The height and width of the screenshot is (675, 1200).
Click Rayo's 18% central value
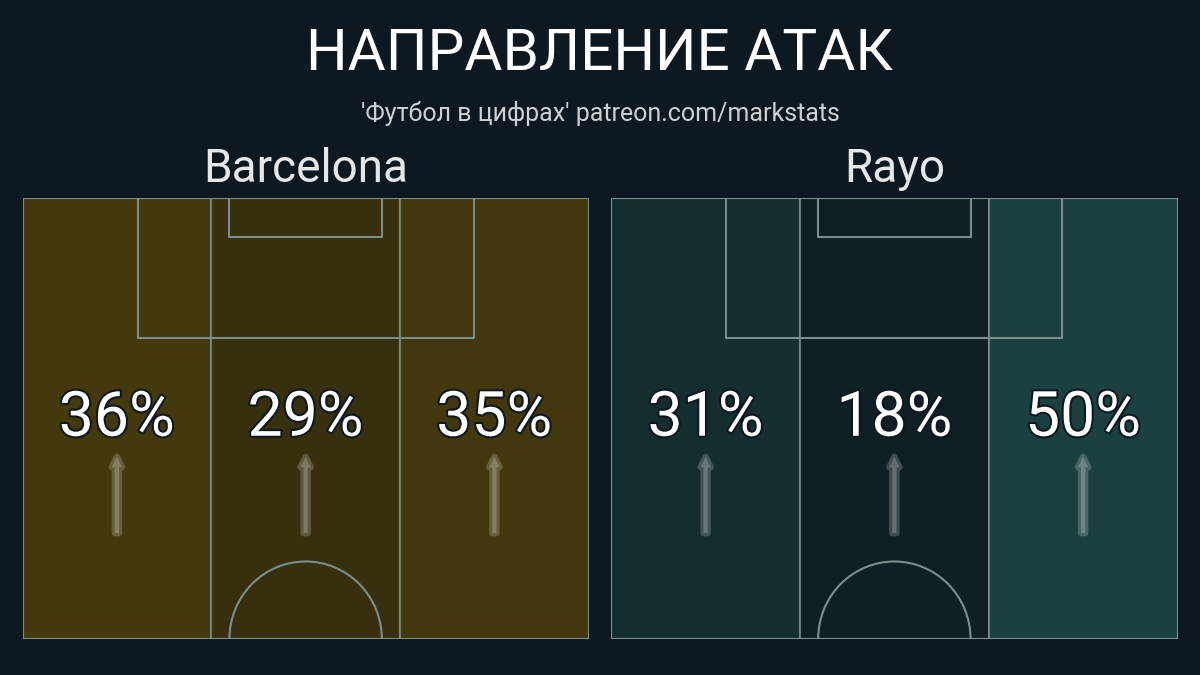click(894, 415)
